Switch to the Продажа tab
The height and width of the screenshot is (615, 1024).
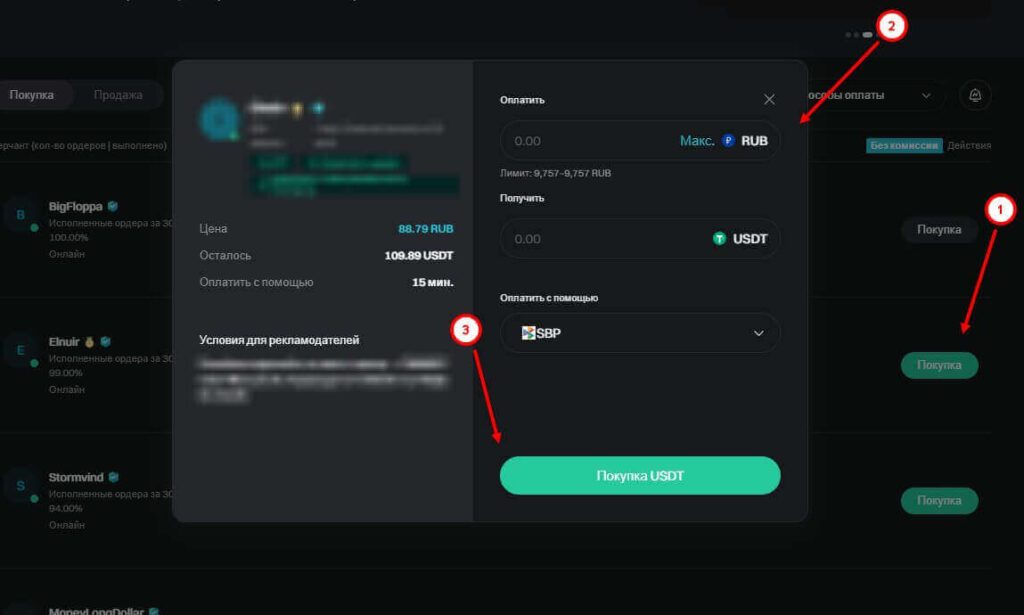(118, 95)
